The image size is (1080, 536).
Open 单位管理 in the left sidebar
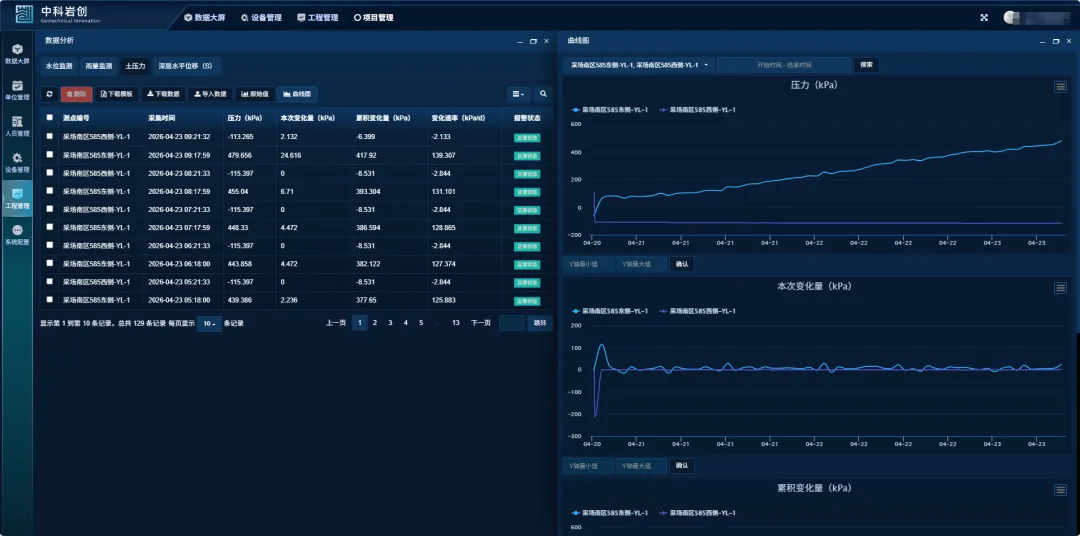[17, 90]
